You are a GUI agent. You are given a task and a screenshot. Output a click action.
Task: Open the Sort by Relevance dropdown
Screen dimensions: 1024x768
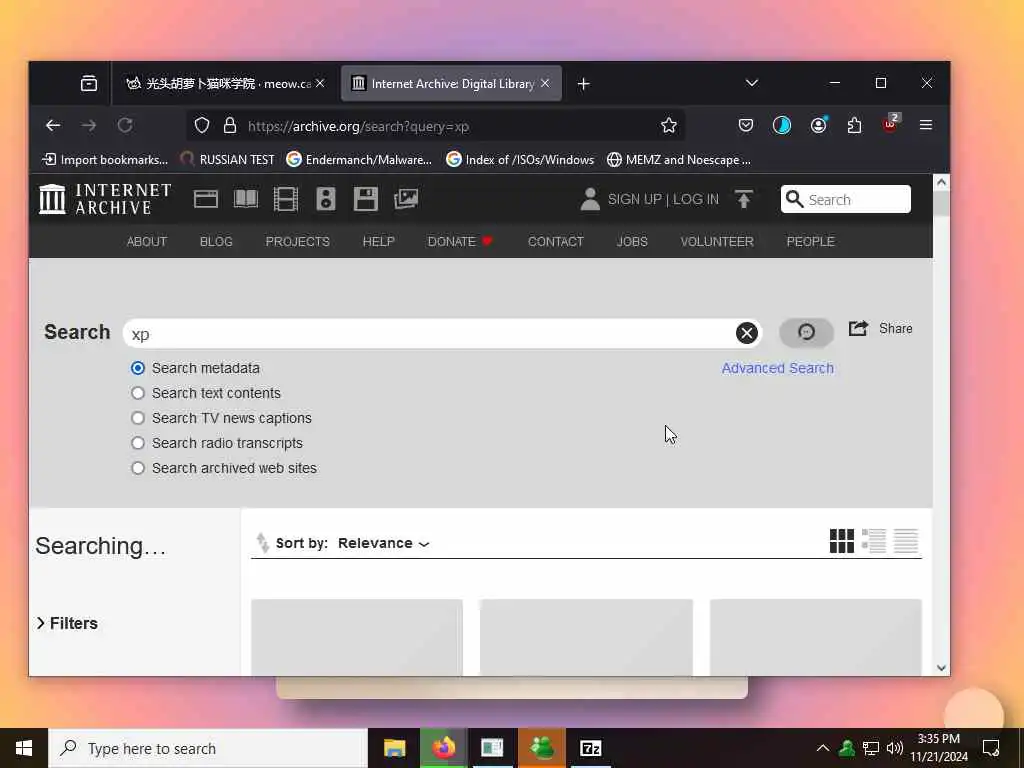383,543
